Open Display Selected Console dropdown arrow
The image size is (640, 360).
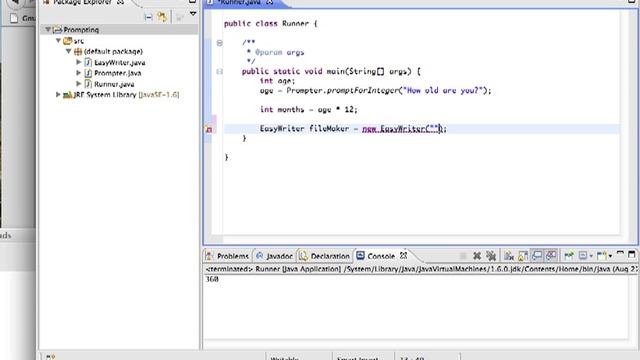(x=591, y=256)
